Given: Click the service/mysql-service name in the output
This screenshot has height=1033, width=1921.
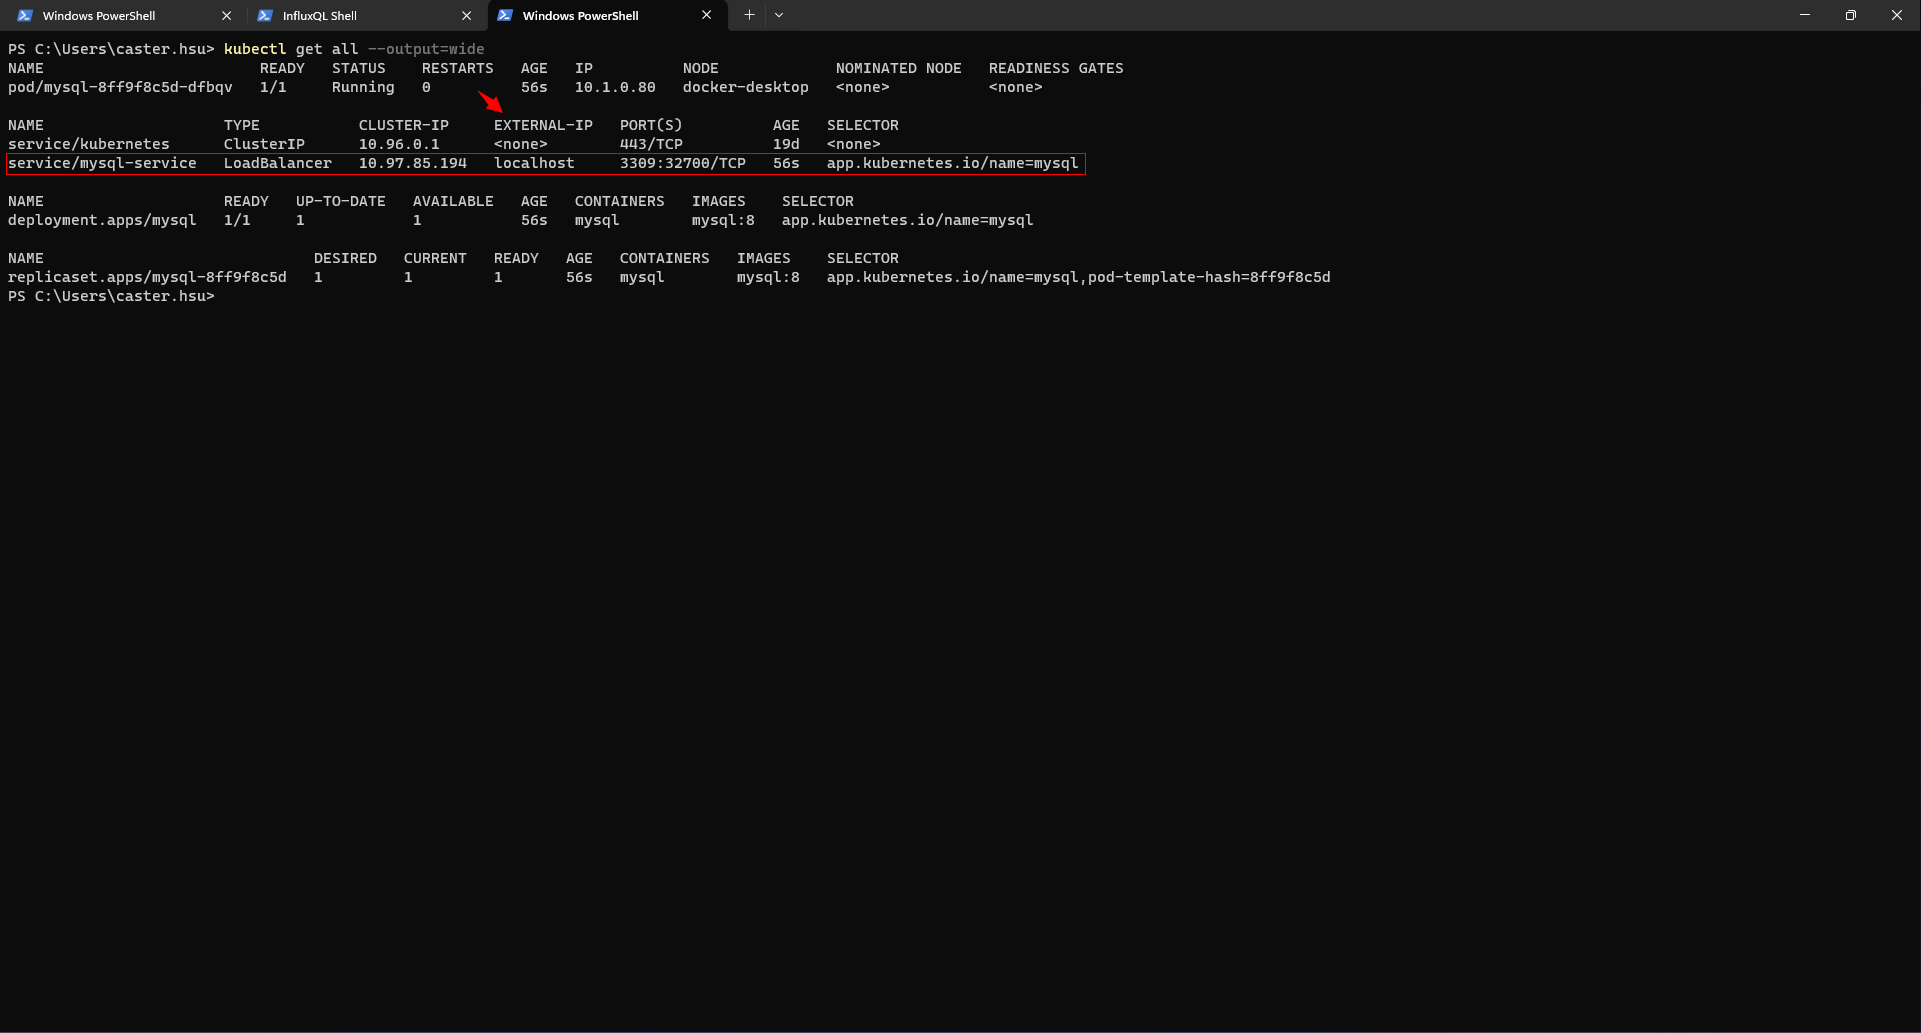Looking at the screenshot, I should point(102,163).
